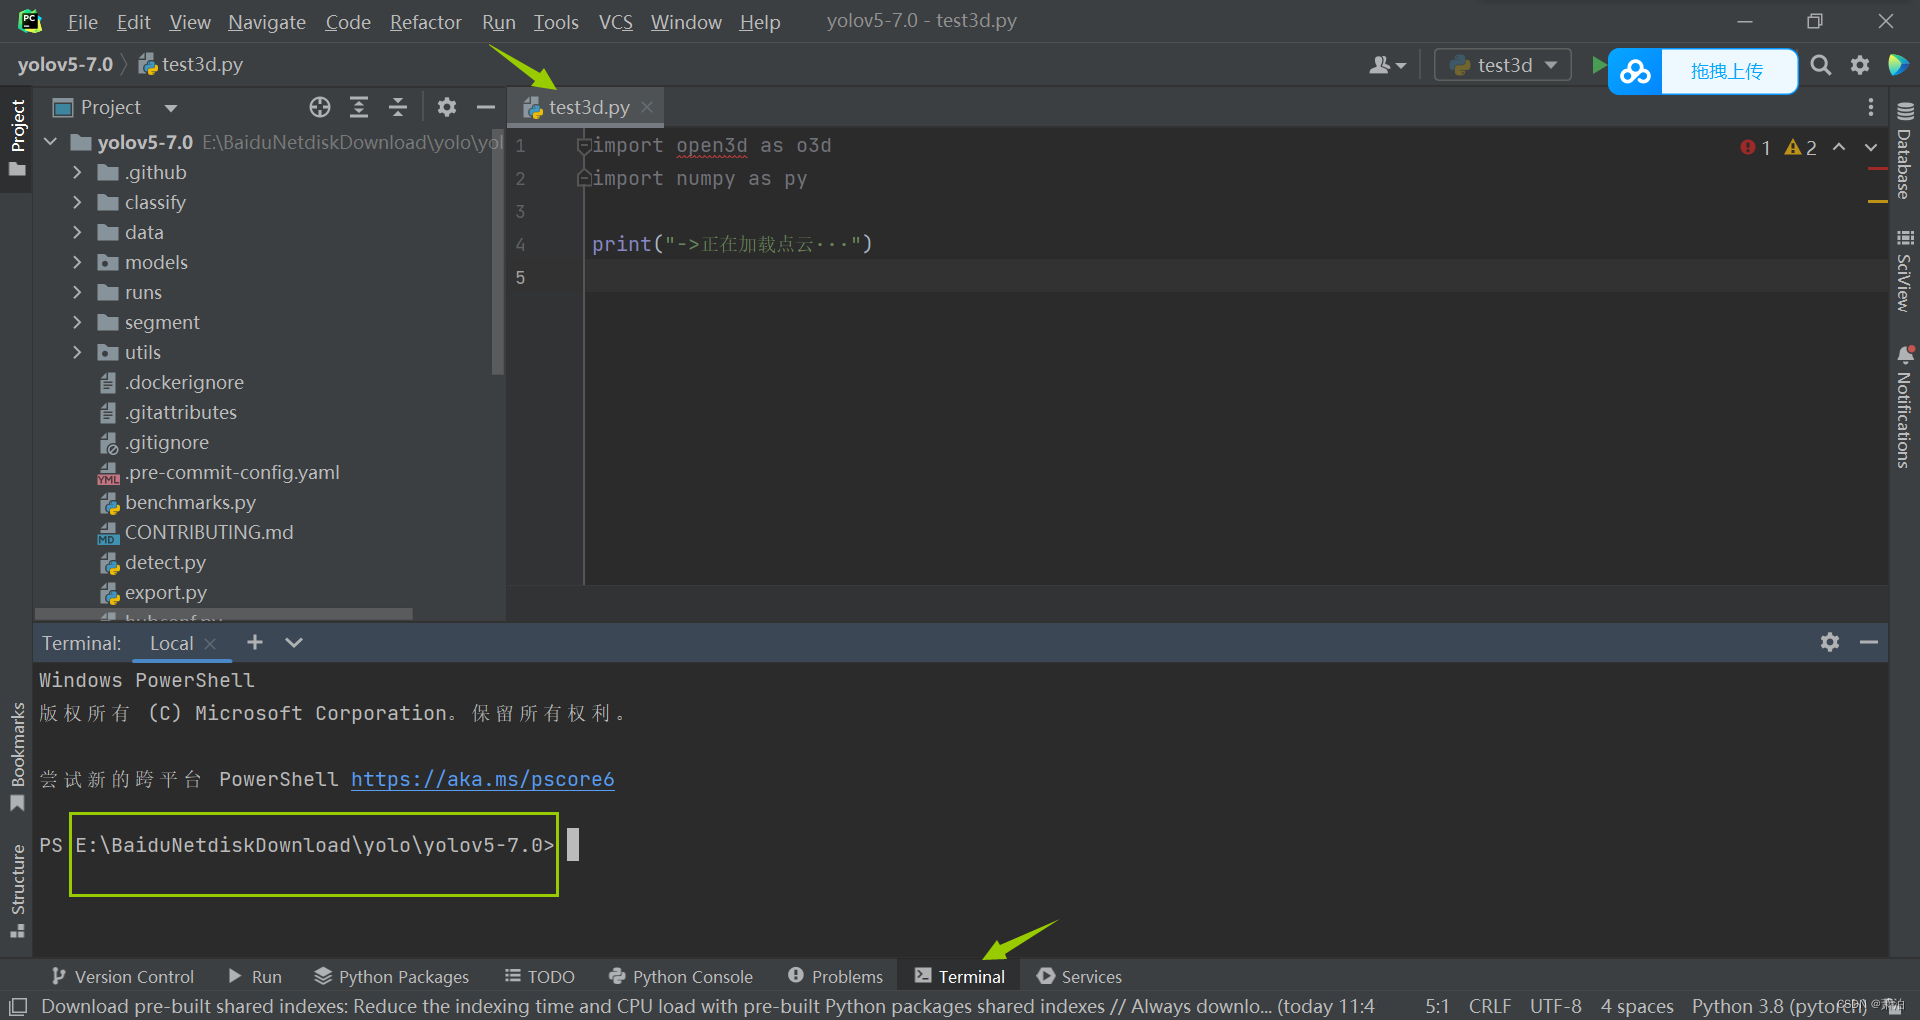The height and width of the screenshot is (1020, 1920).
Task: Expand the models folder
Action: (77, 262)
